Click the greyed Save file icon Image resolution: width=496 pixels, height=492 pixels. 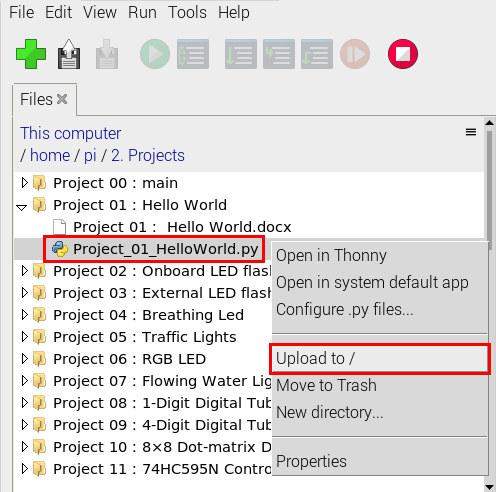(107, 54)
